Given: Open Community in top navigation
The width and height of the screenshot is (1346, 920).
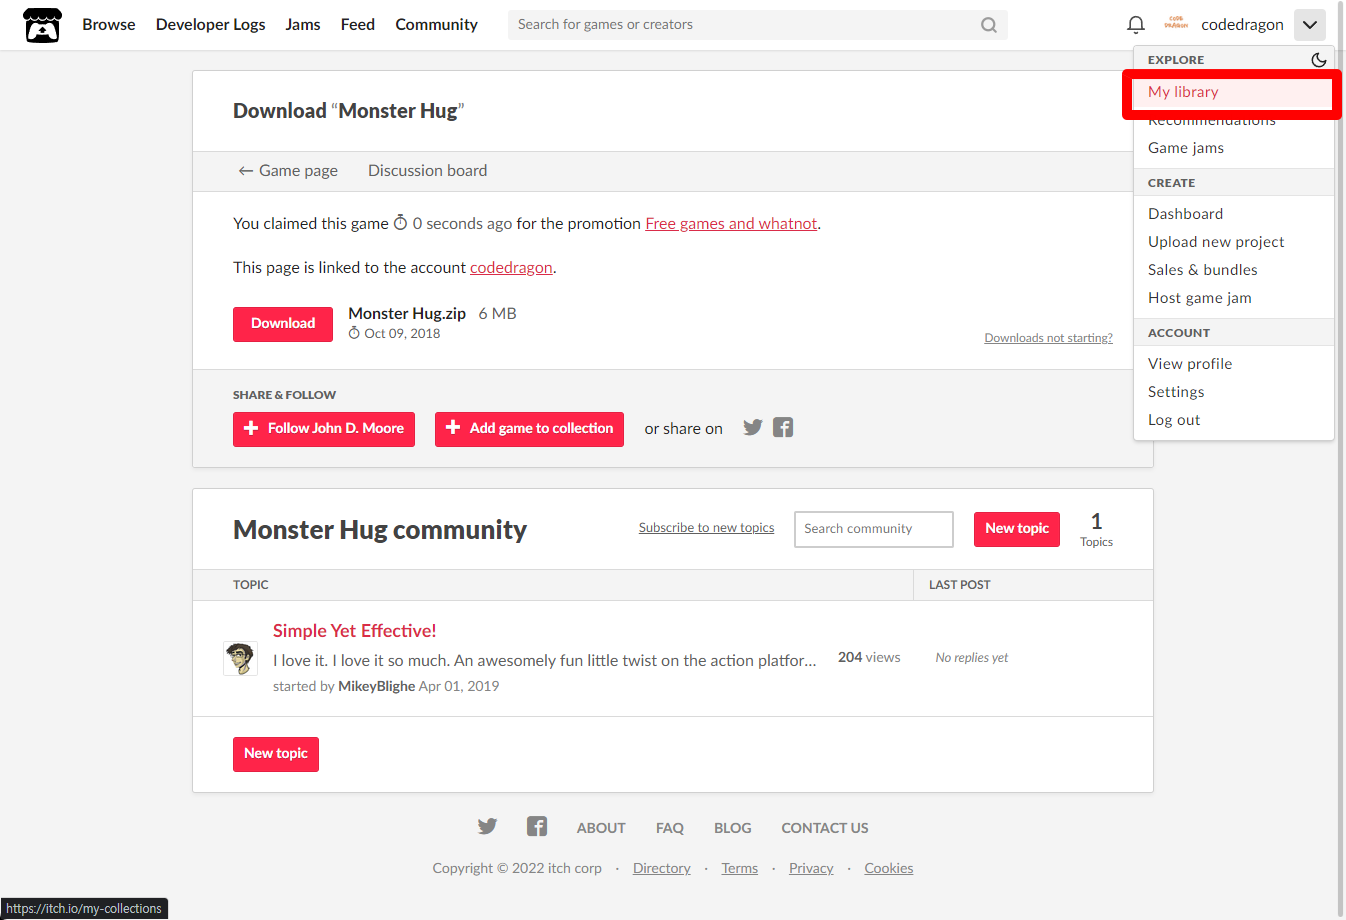Looking at the screenshot, I should pos(436,25).
